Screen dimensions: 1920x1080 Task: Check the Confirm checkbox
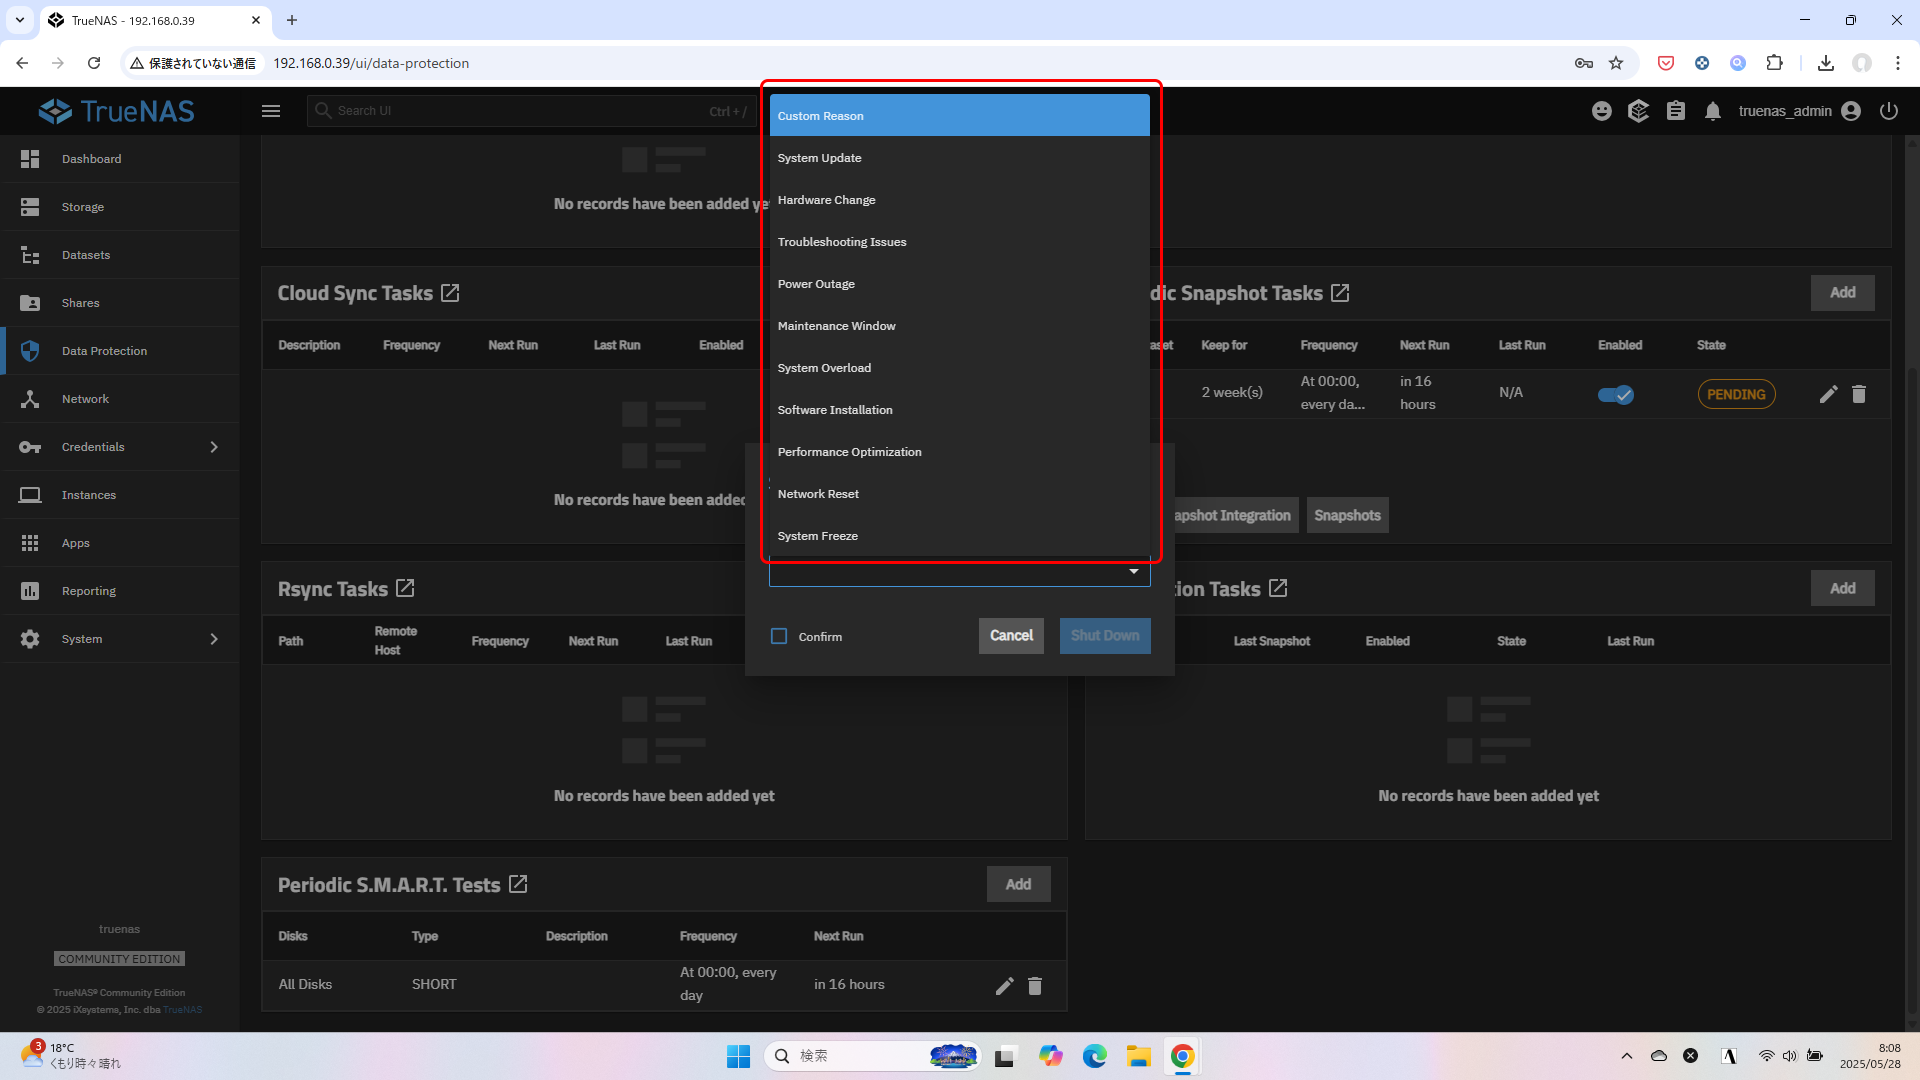click(779, 636)
